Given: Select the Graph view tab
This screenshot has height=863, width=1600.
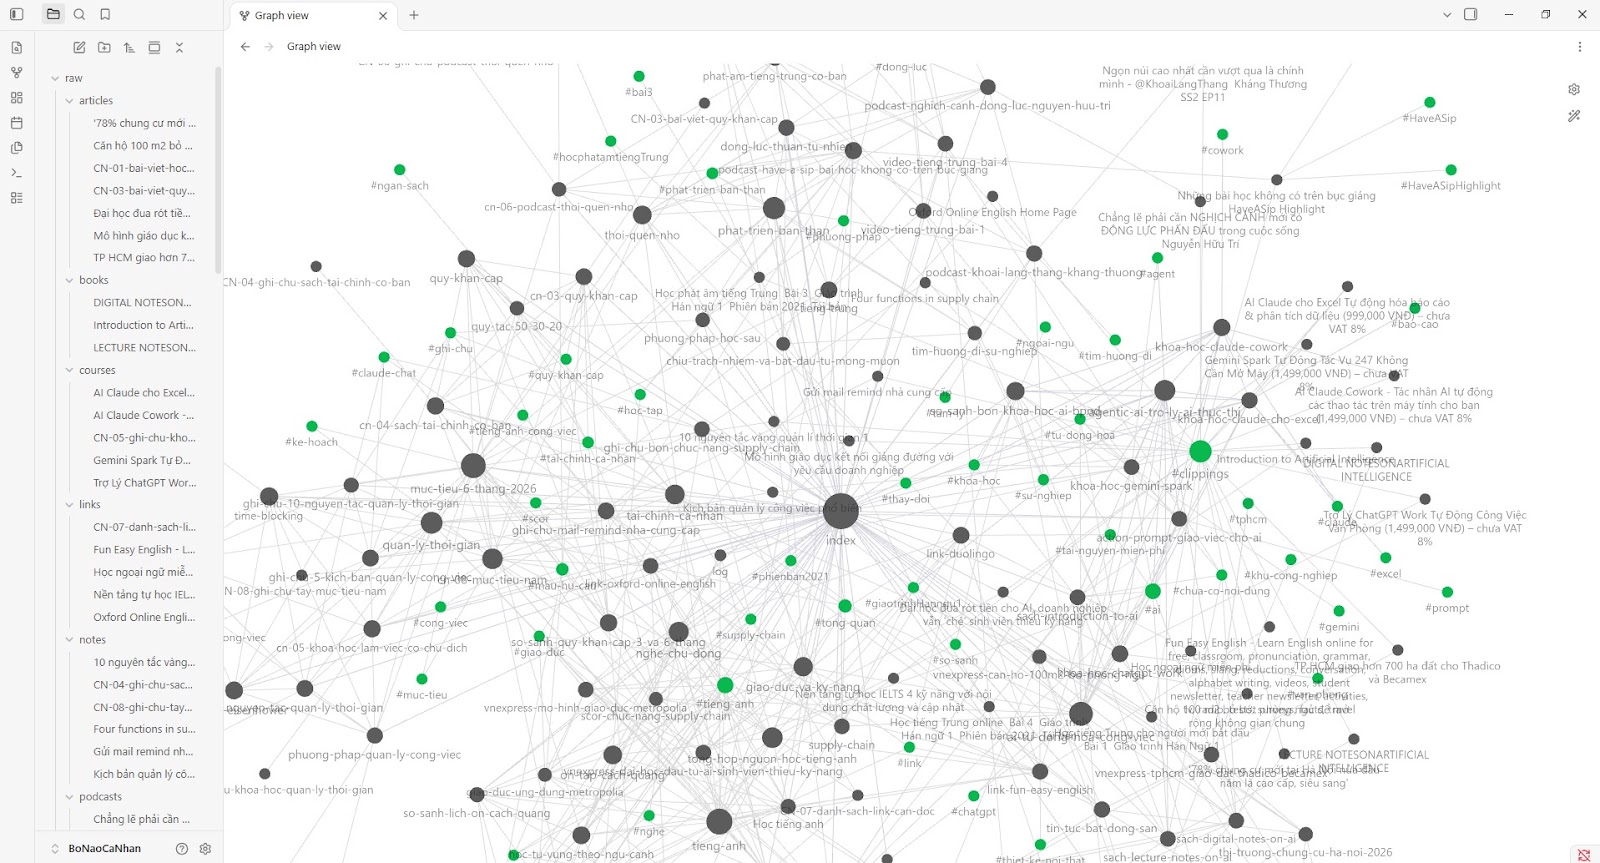Looking at the screenshot, I should click(x=311, y=16).
